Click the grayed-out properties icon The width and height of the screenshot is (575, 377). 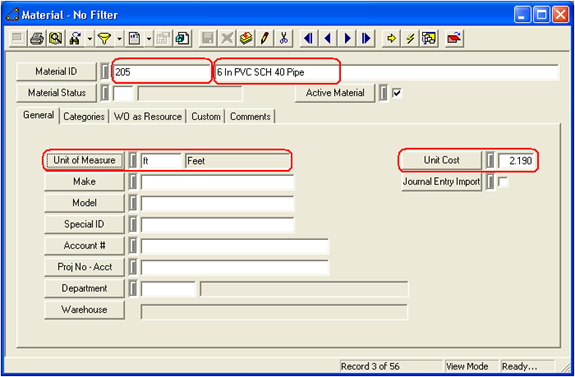[163, 38]
